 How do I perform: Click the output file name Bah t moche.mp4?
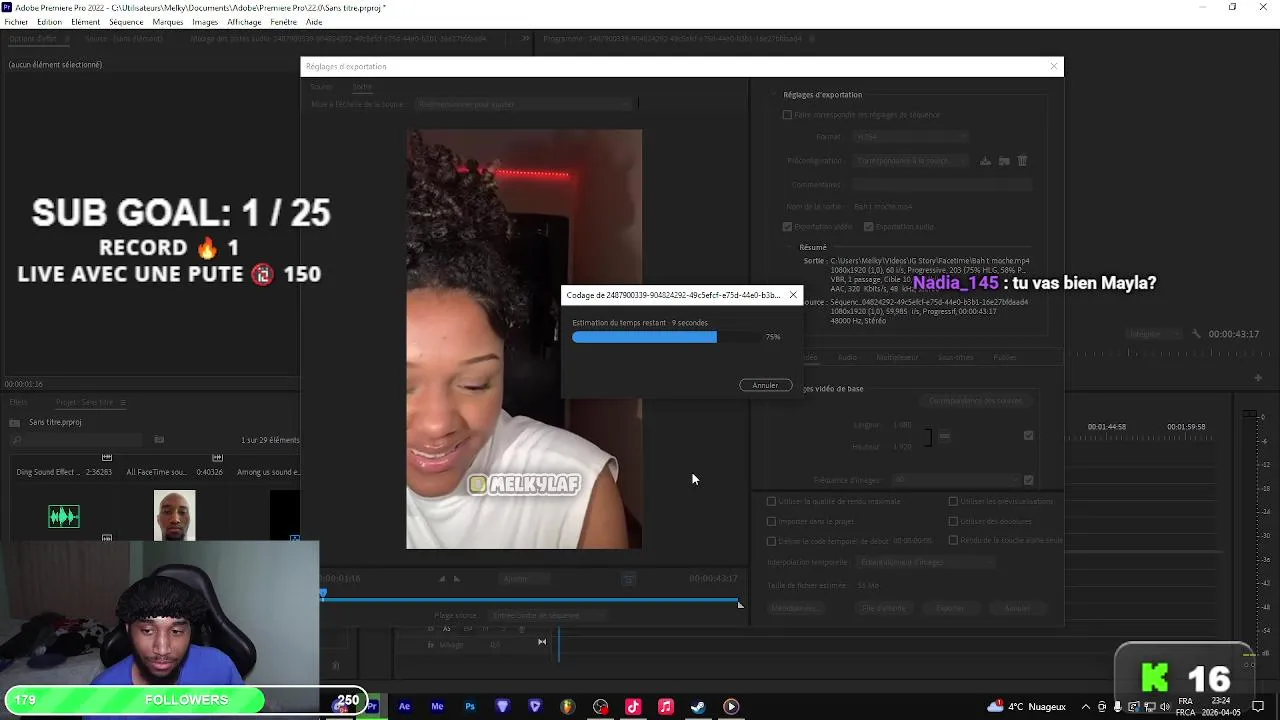(x=883, y=207)
